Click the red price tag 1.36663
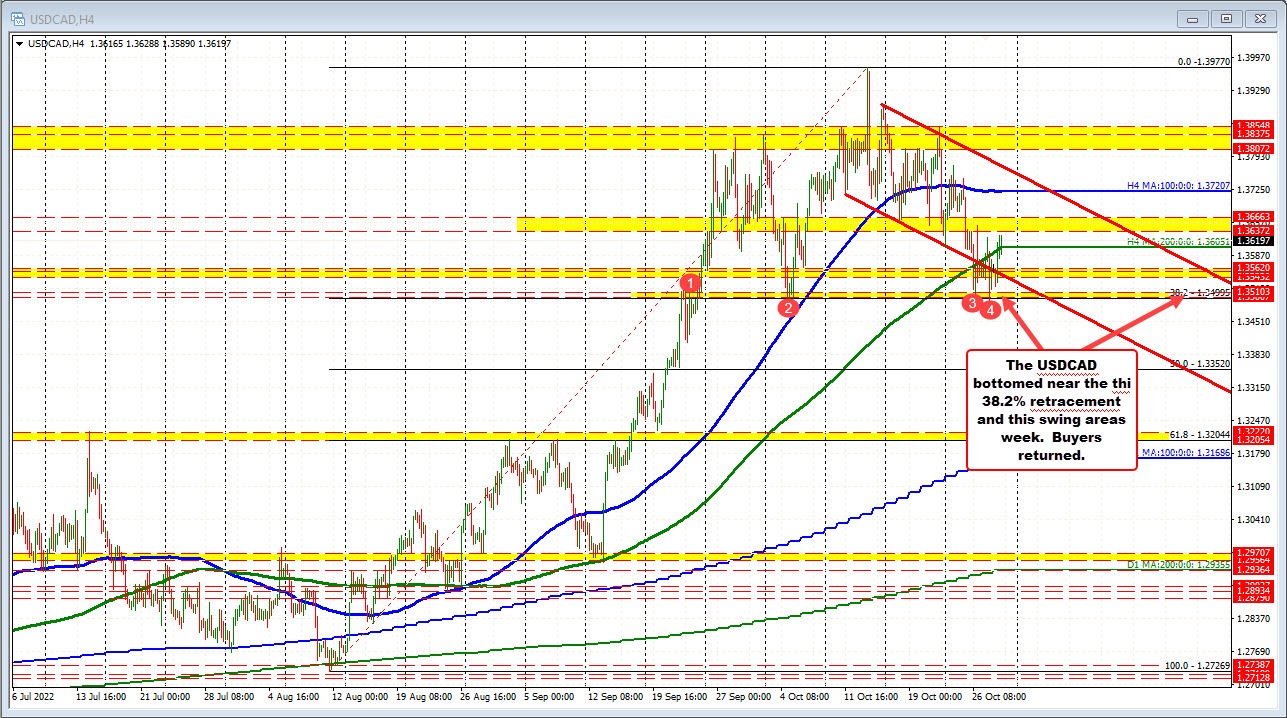This screenshot has width=1287, height=718. tap(1252, 216)
